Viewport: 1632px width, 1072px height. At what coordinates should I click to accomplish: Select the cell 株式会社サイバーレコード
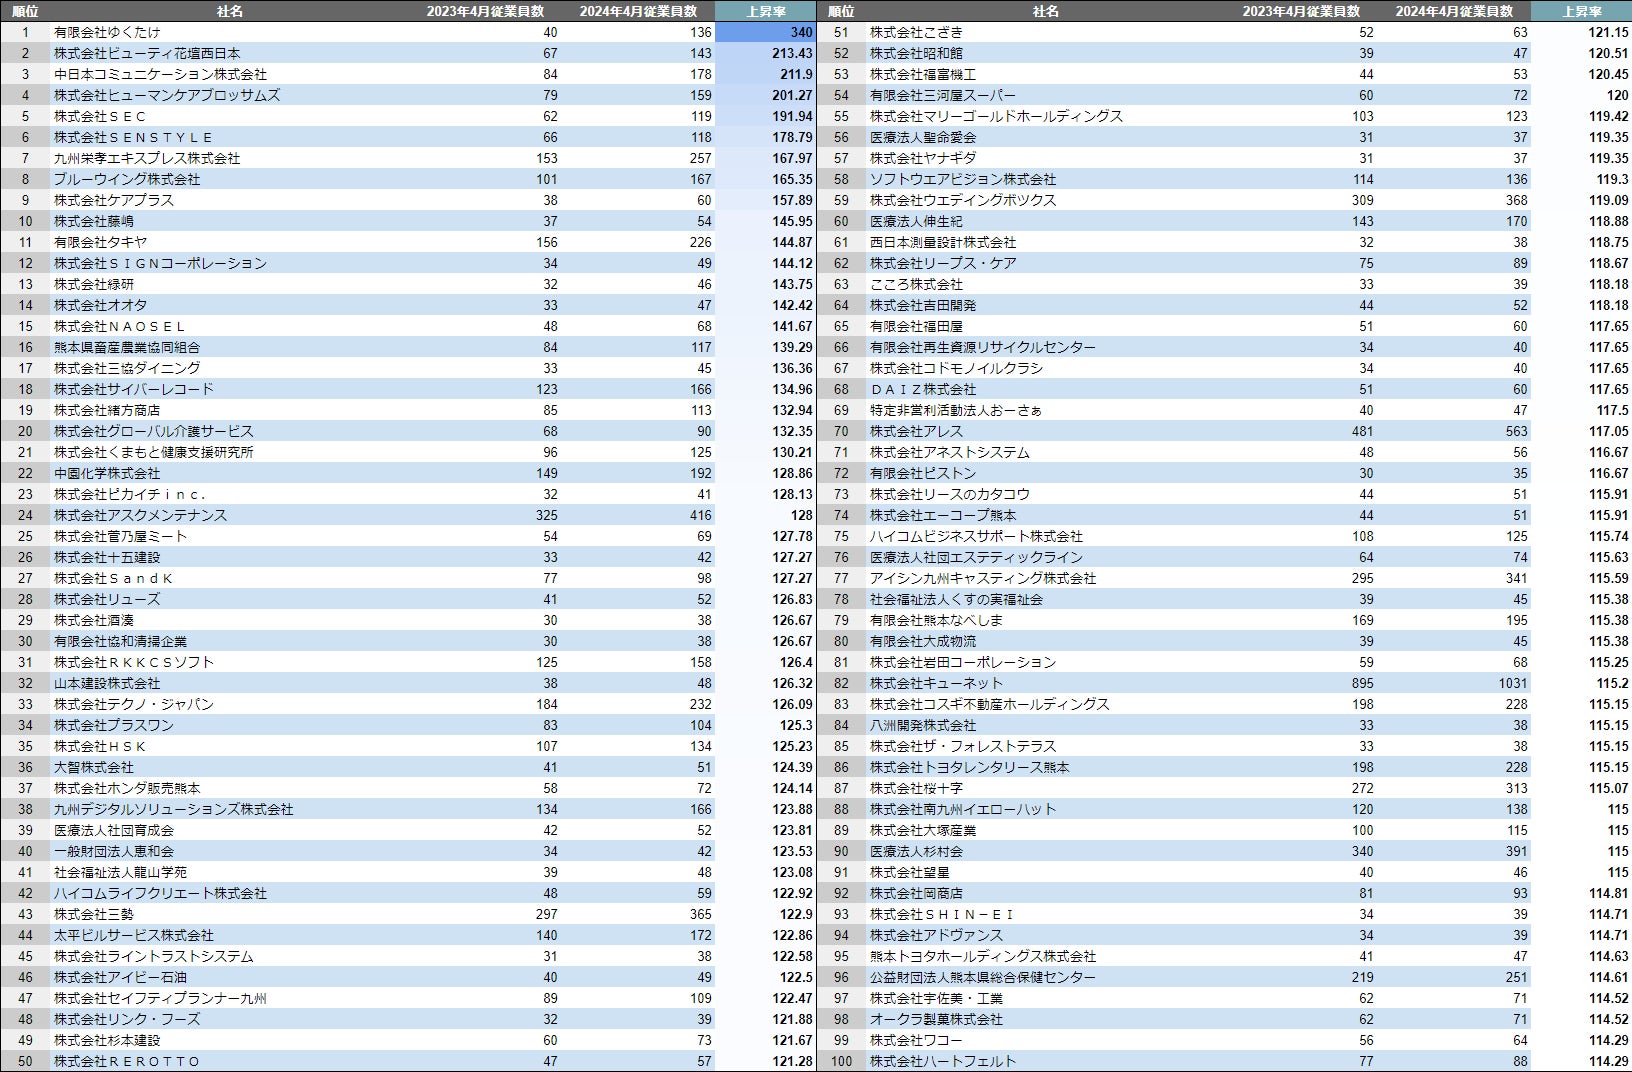pos(134,389)
